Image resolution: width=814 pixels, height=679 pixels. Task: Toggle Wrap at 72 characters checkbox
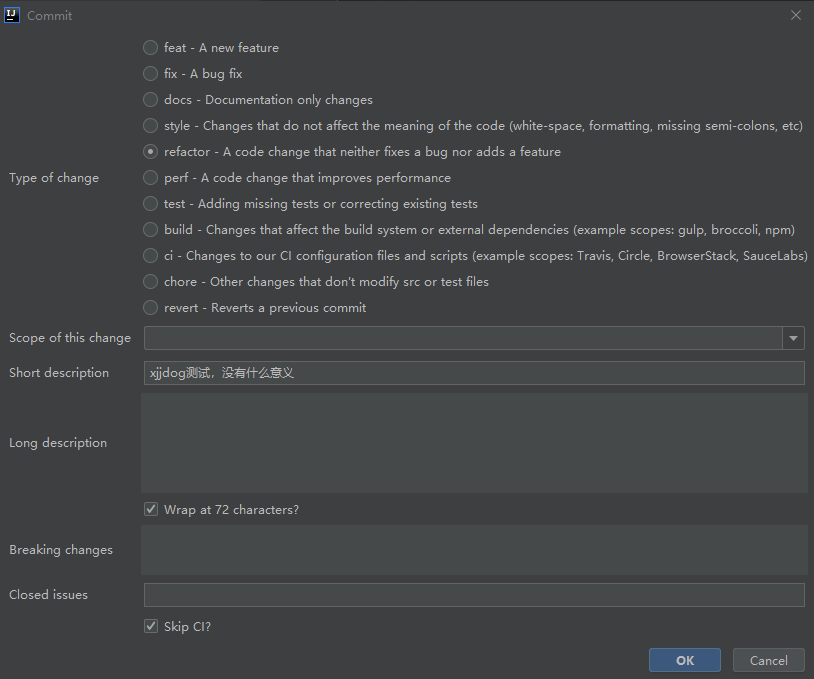pos(151,510)
